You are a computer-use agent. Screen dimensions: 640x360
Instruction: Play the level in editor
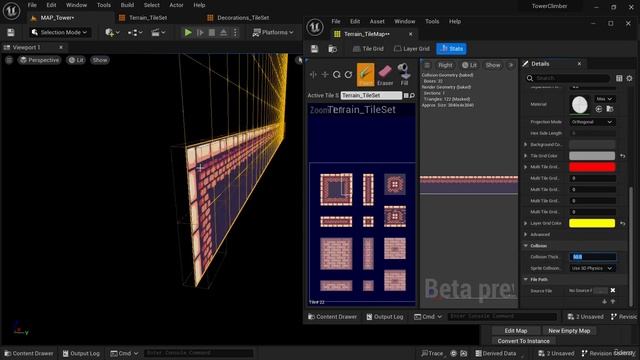tap(188, 32)
